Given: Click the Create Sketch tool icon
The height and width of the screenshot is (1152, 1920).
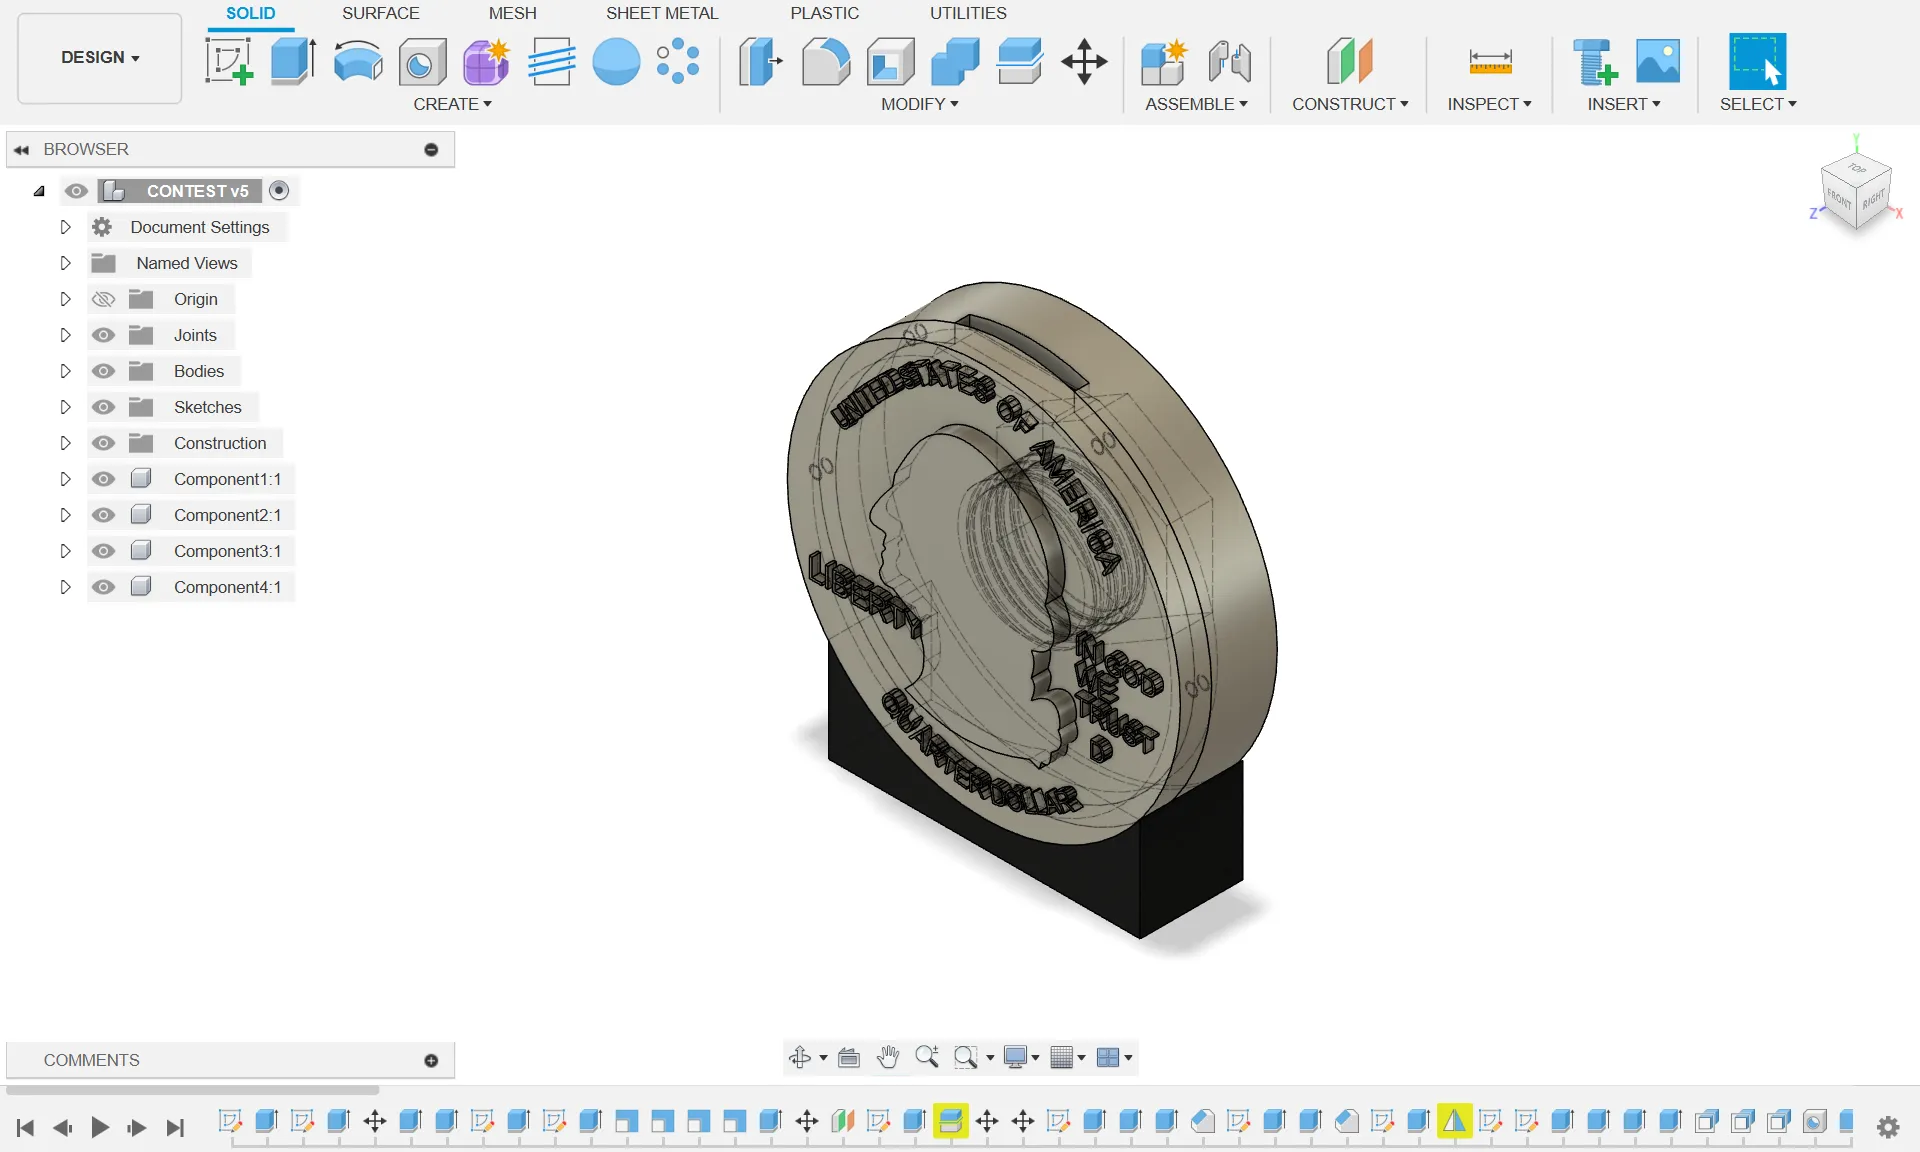Looking at the screenshot, I should tap(229, 61).
